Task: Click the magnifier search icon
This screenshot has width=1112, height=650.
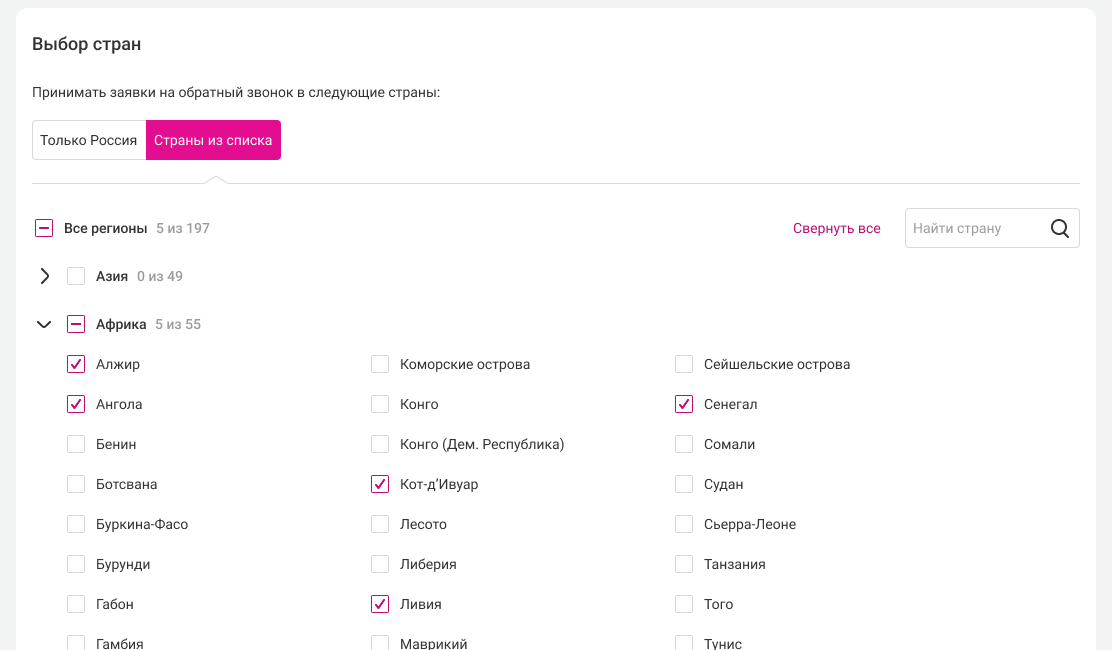Action: point(1060,228)
